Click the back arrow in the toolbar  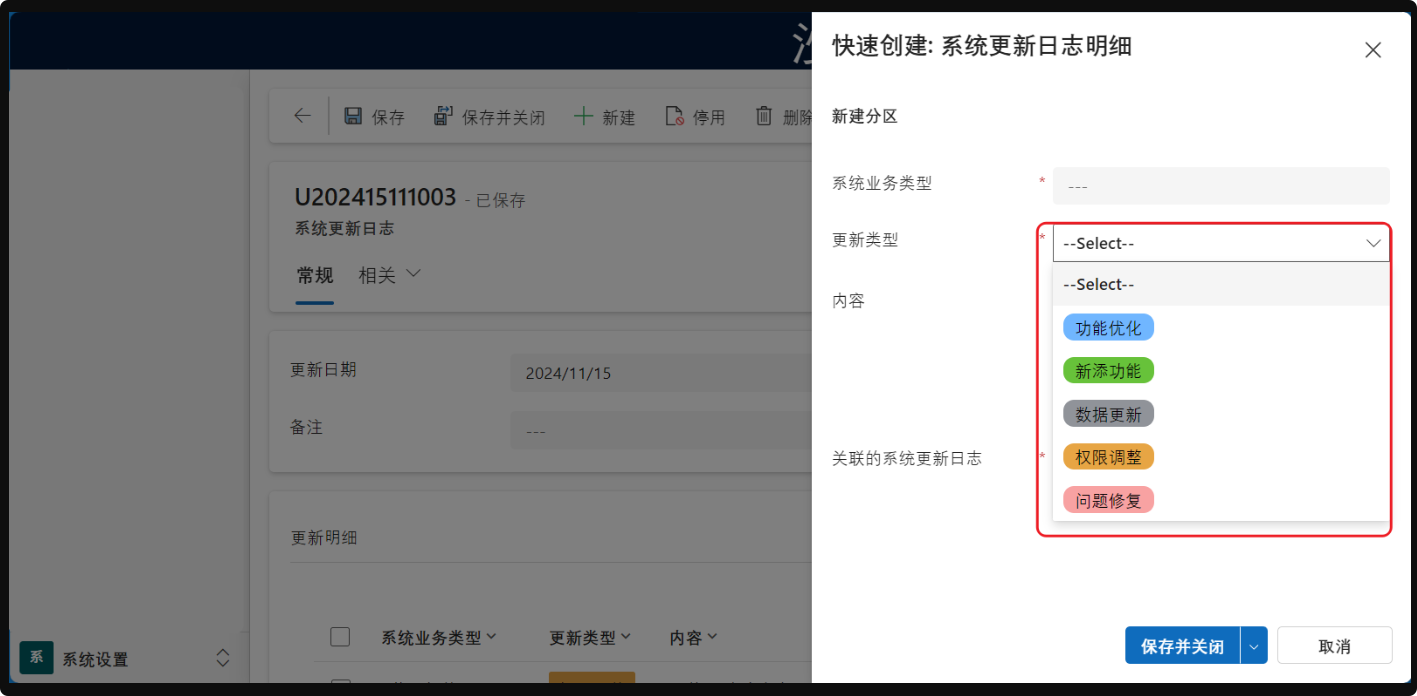(x=302, y=116)
